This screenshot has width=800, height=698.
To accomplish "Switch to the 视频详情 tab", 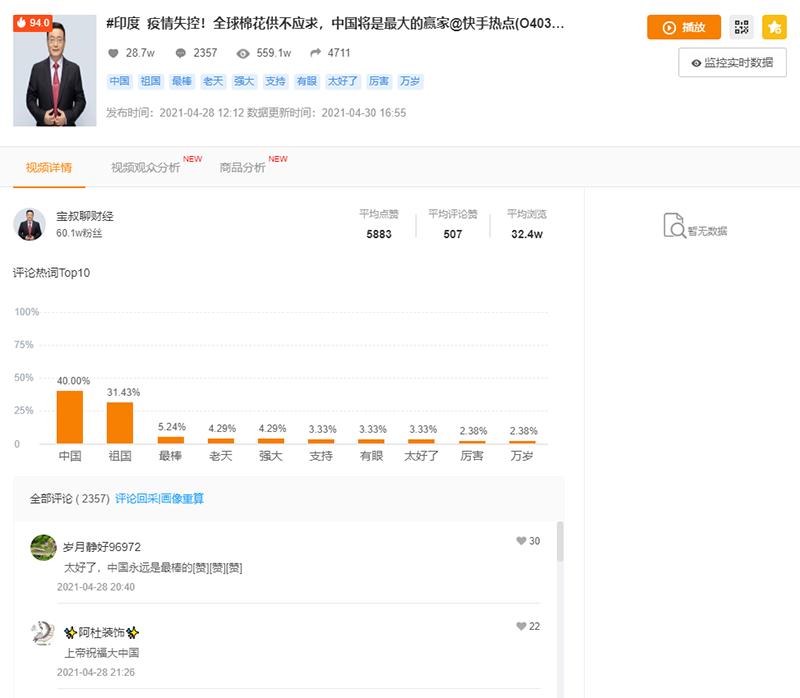I will click(49, 167).
